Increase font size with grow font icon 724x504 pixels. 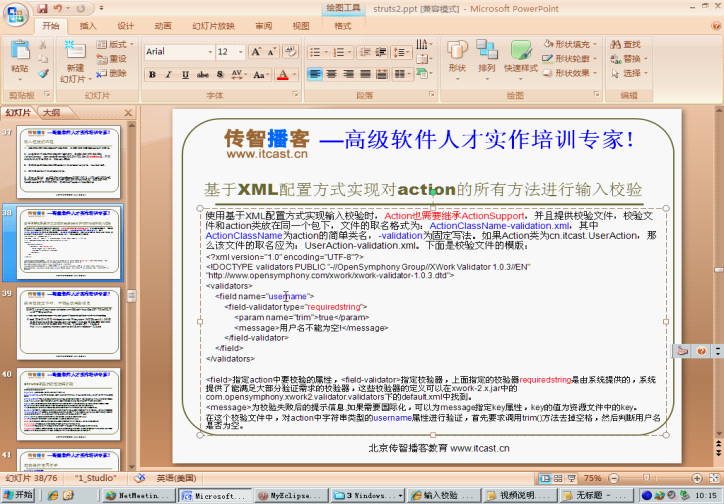(x=255, y=52)
